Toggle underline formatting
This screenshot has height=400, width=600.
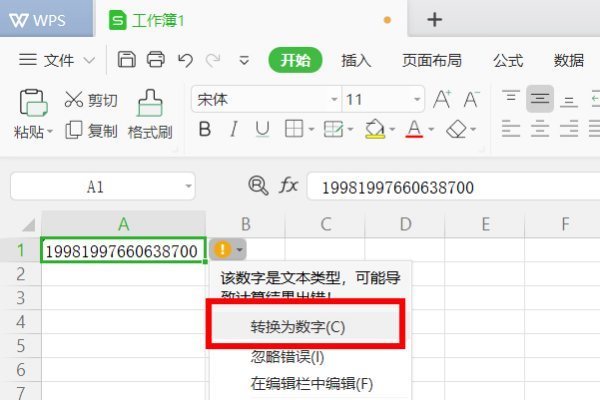(262, 129)
